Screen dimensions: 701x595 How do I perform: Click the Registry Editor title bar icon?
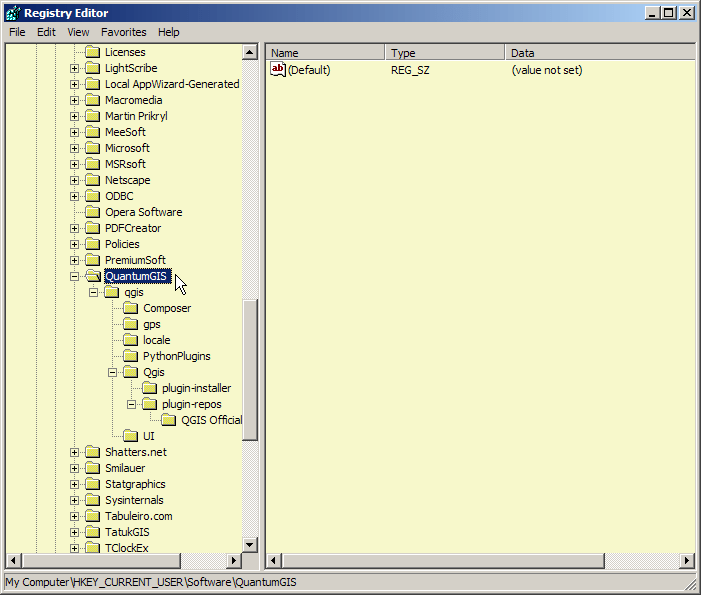[x=13, y=13]
